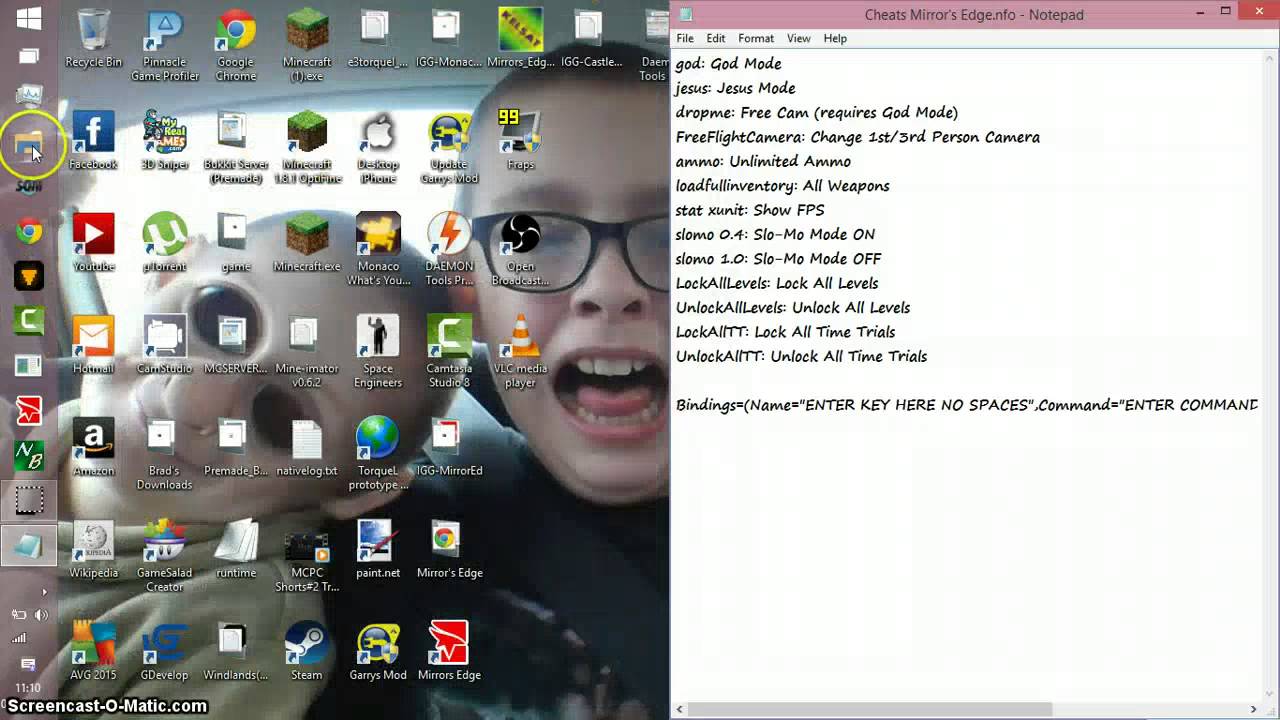This screenshot has width=1280, height=720.
Task: Launch DAEMON Tools Pro shortcut
Action: click(x=449, y=249)
